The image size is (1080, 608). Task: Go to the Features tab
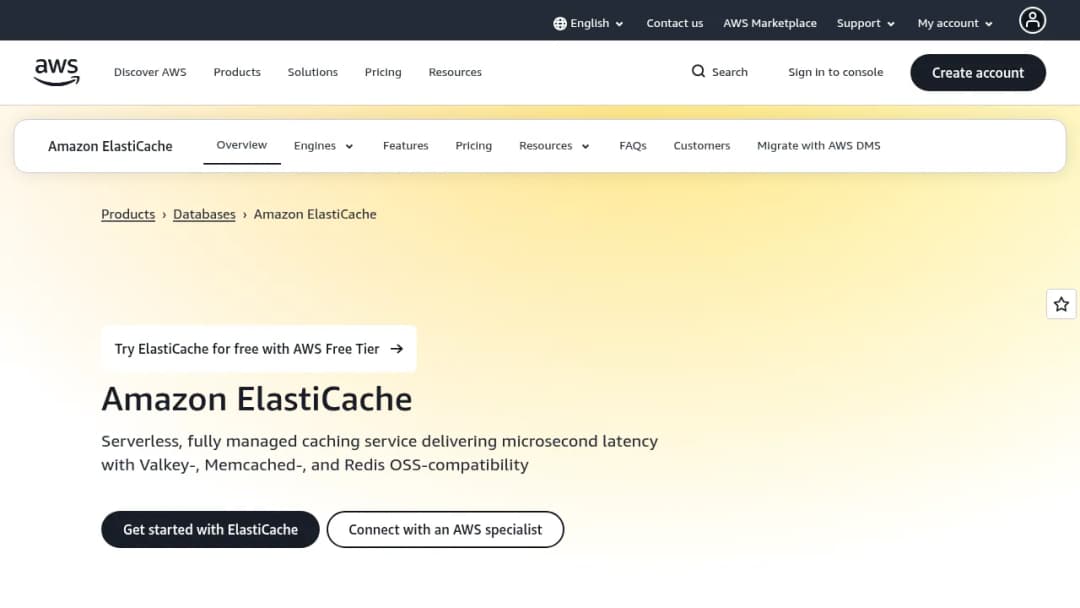[406, 146]
